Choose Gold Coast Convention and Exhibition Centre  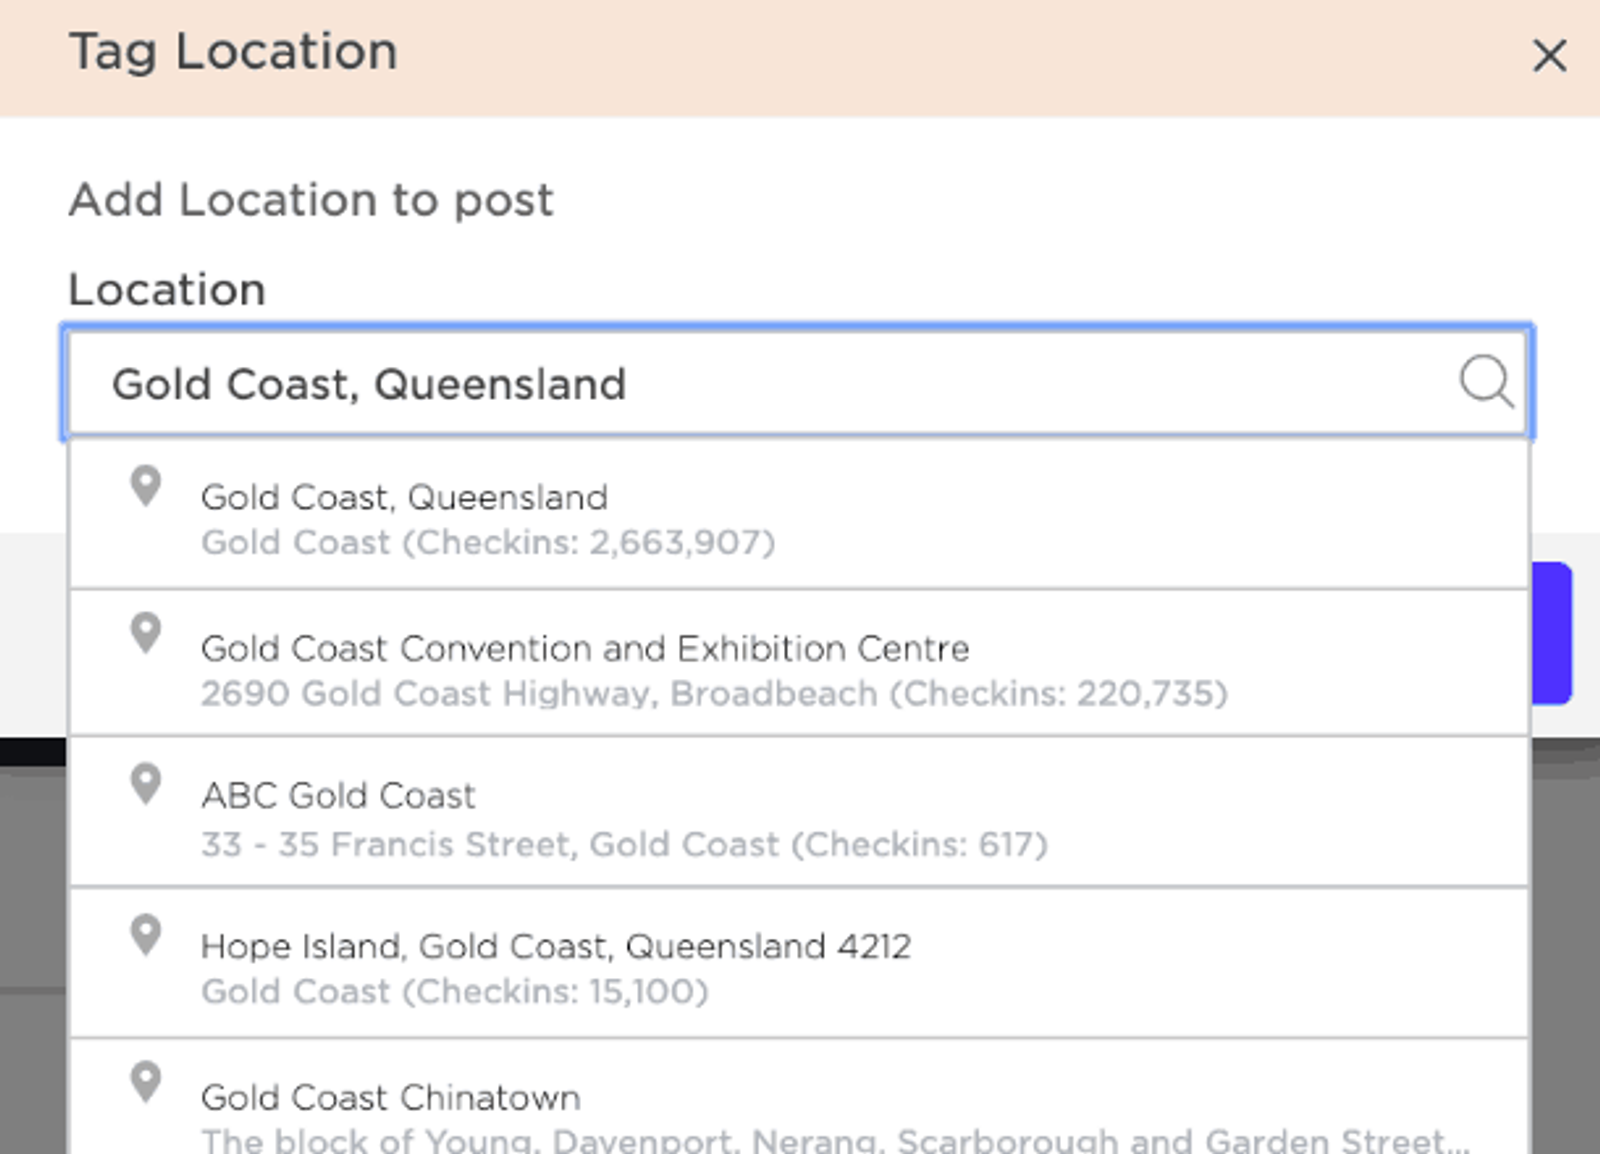click(x=799, y=663)
